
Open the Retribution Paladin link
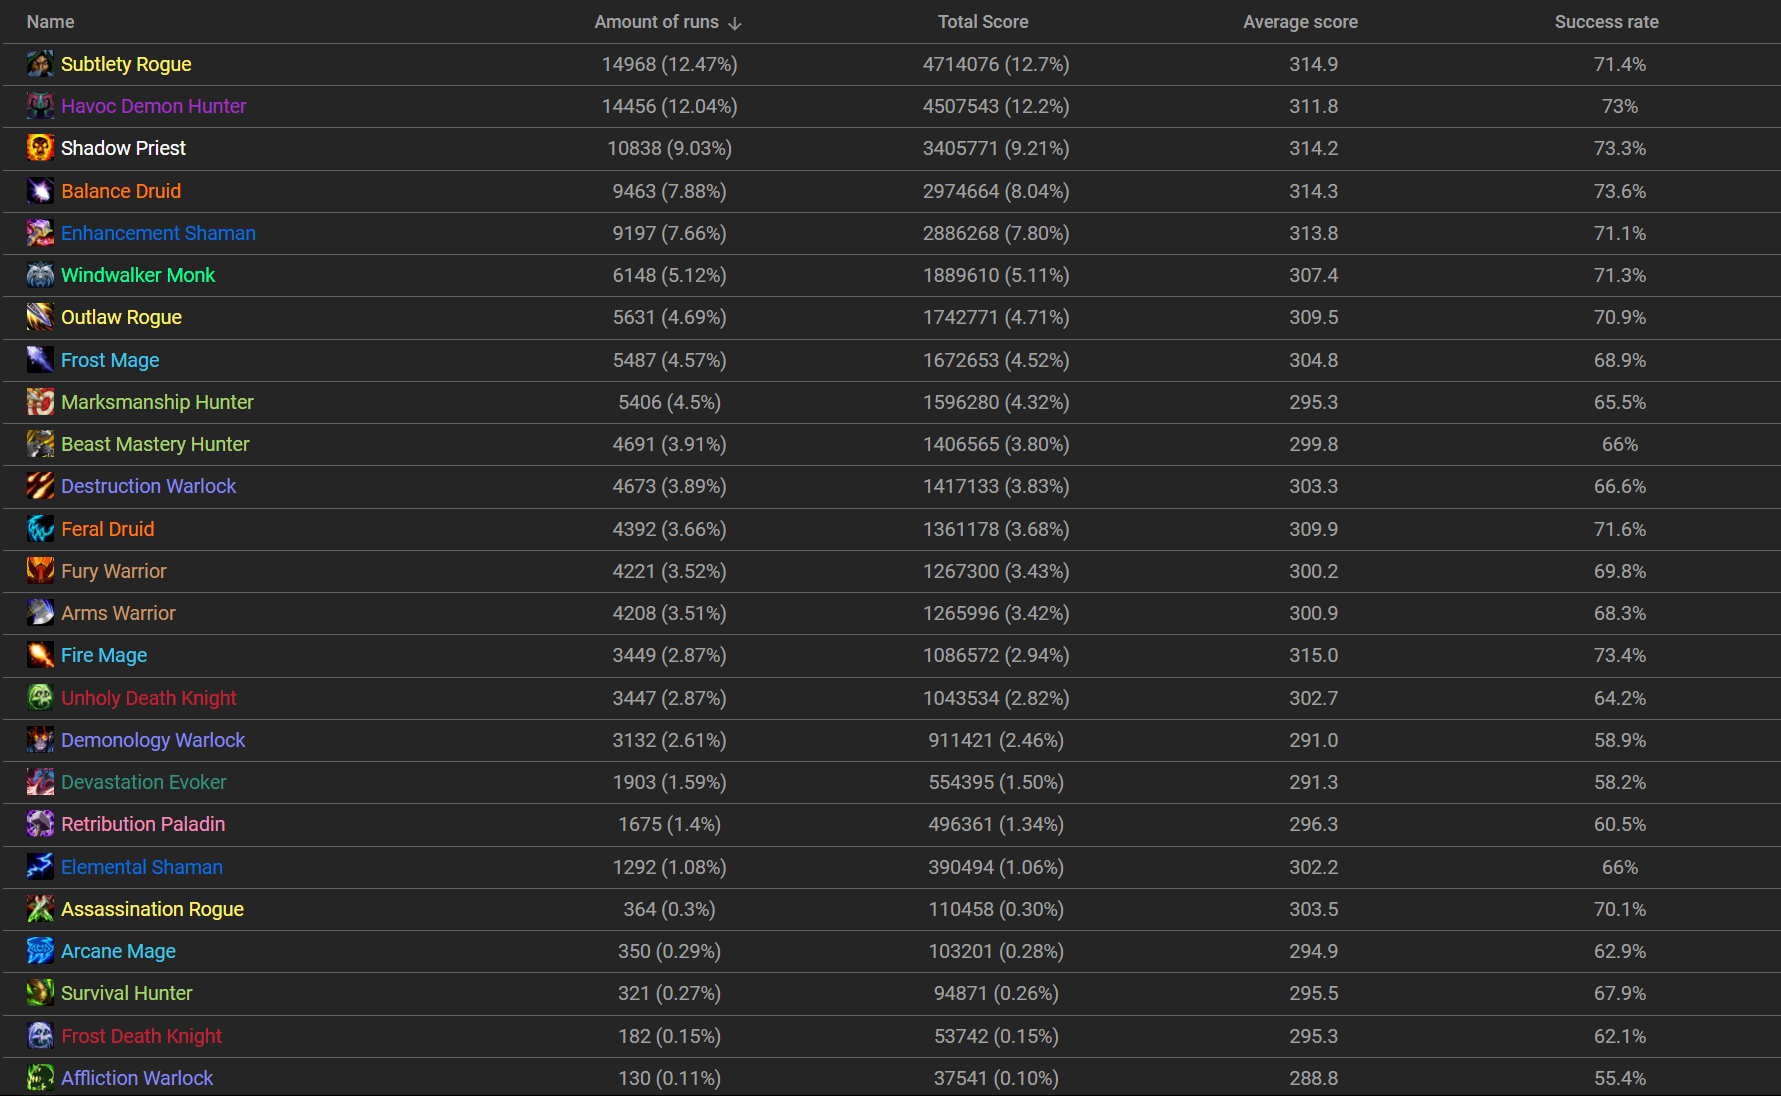143,824
